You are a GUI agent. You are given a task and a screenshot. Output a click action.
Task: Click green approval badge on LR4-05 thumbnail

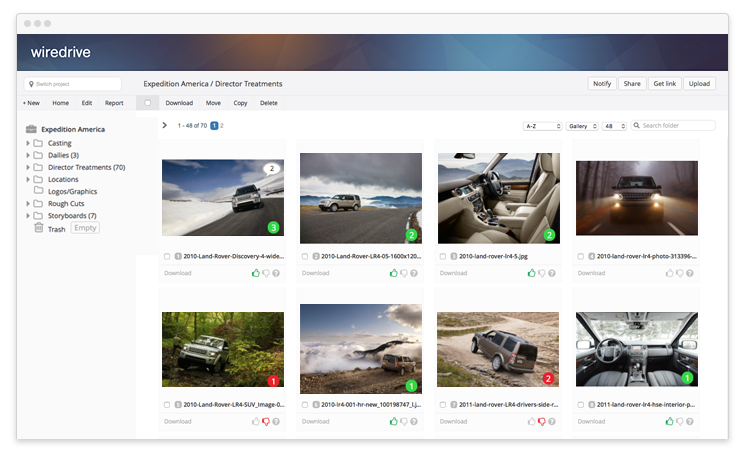[x=410, y=235]
